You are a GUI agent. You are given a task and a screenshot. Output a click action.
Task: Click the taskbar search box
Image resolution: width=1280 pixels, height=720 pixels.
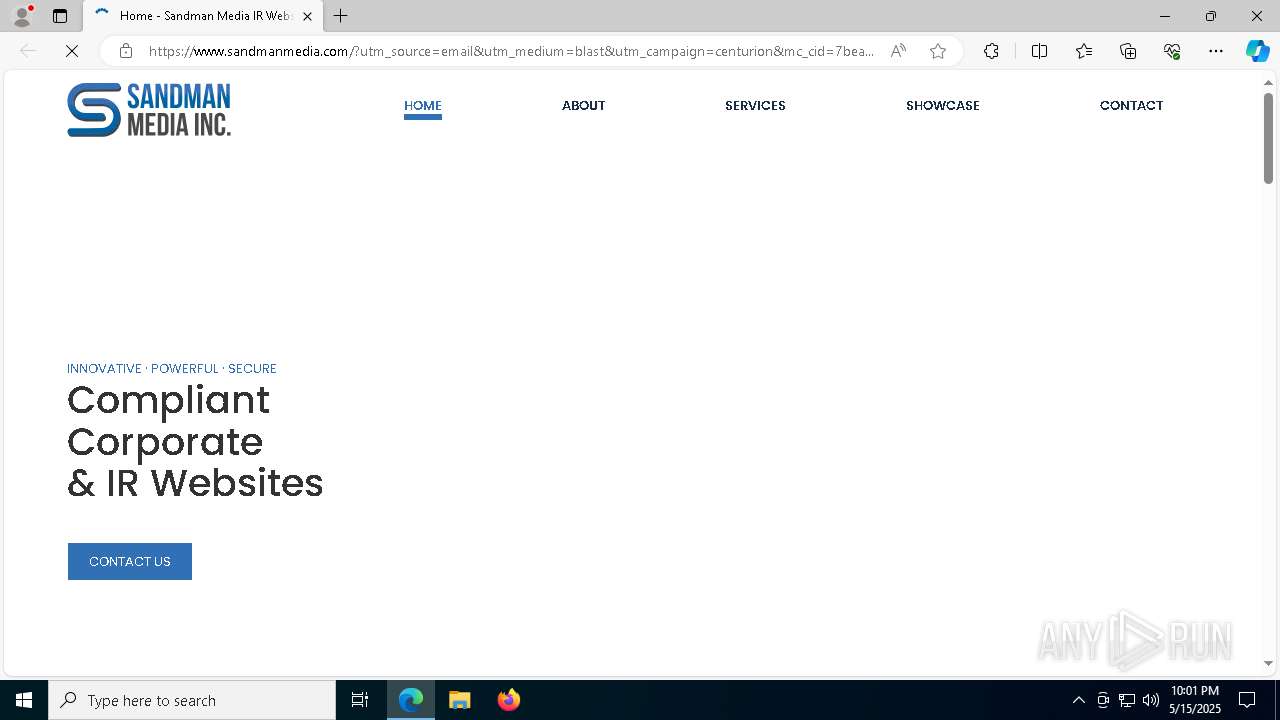(x=192, y=700)
